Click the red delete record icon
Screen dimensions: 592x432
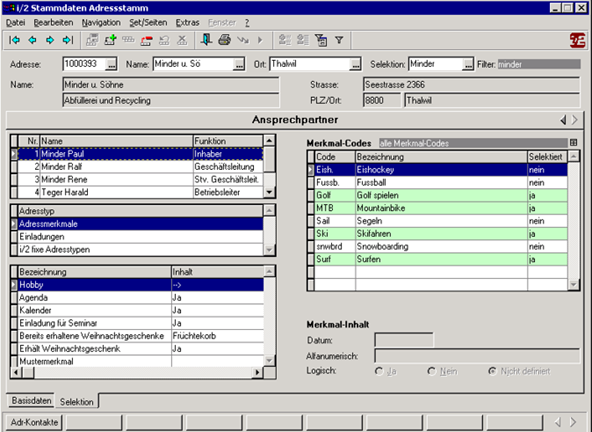pos(146,40)
